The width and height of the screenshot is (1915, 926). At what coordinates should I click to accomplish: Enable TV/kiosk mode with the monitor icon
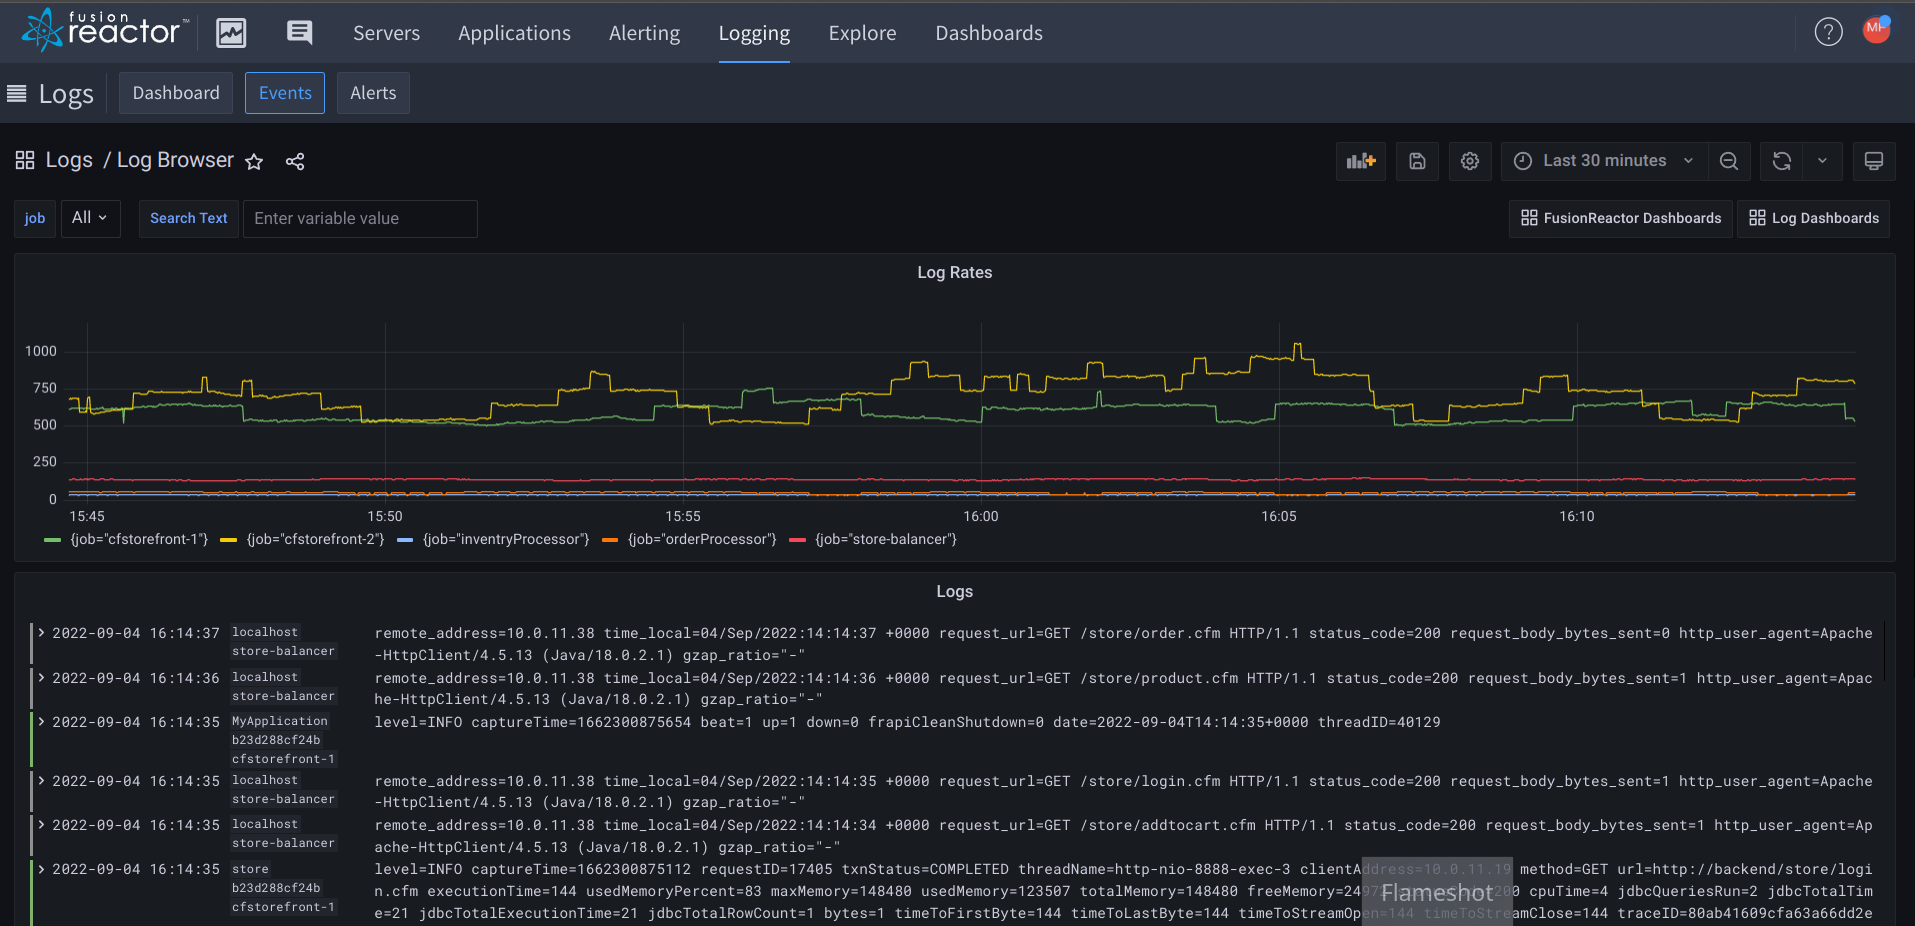(x=1874, y=161)
